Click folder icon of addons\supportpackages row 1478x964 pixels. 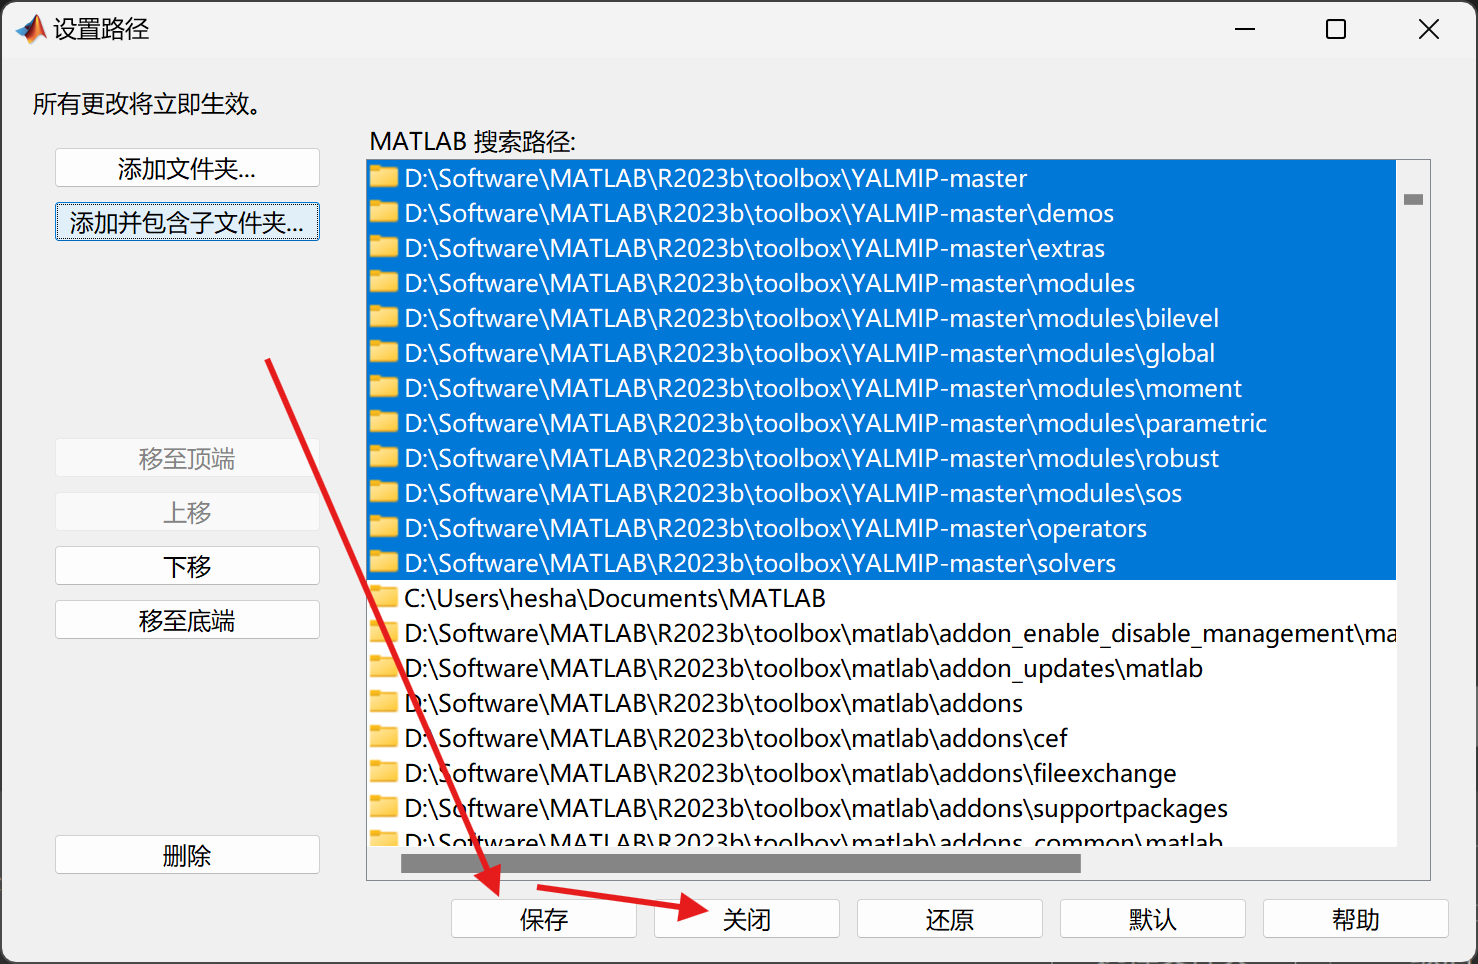click(x=384, y=807)
